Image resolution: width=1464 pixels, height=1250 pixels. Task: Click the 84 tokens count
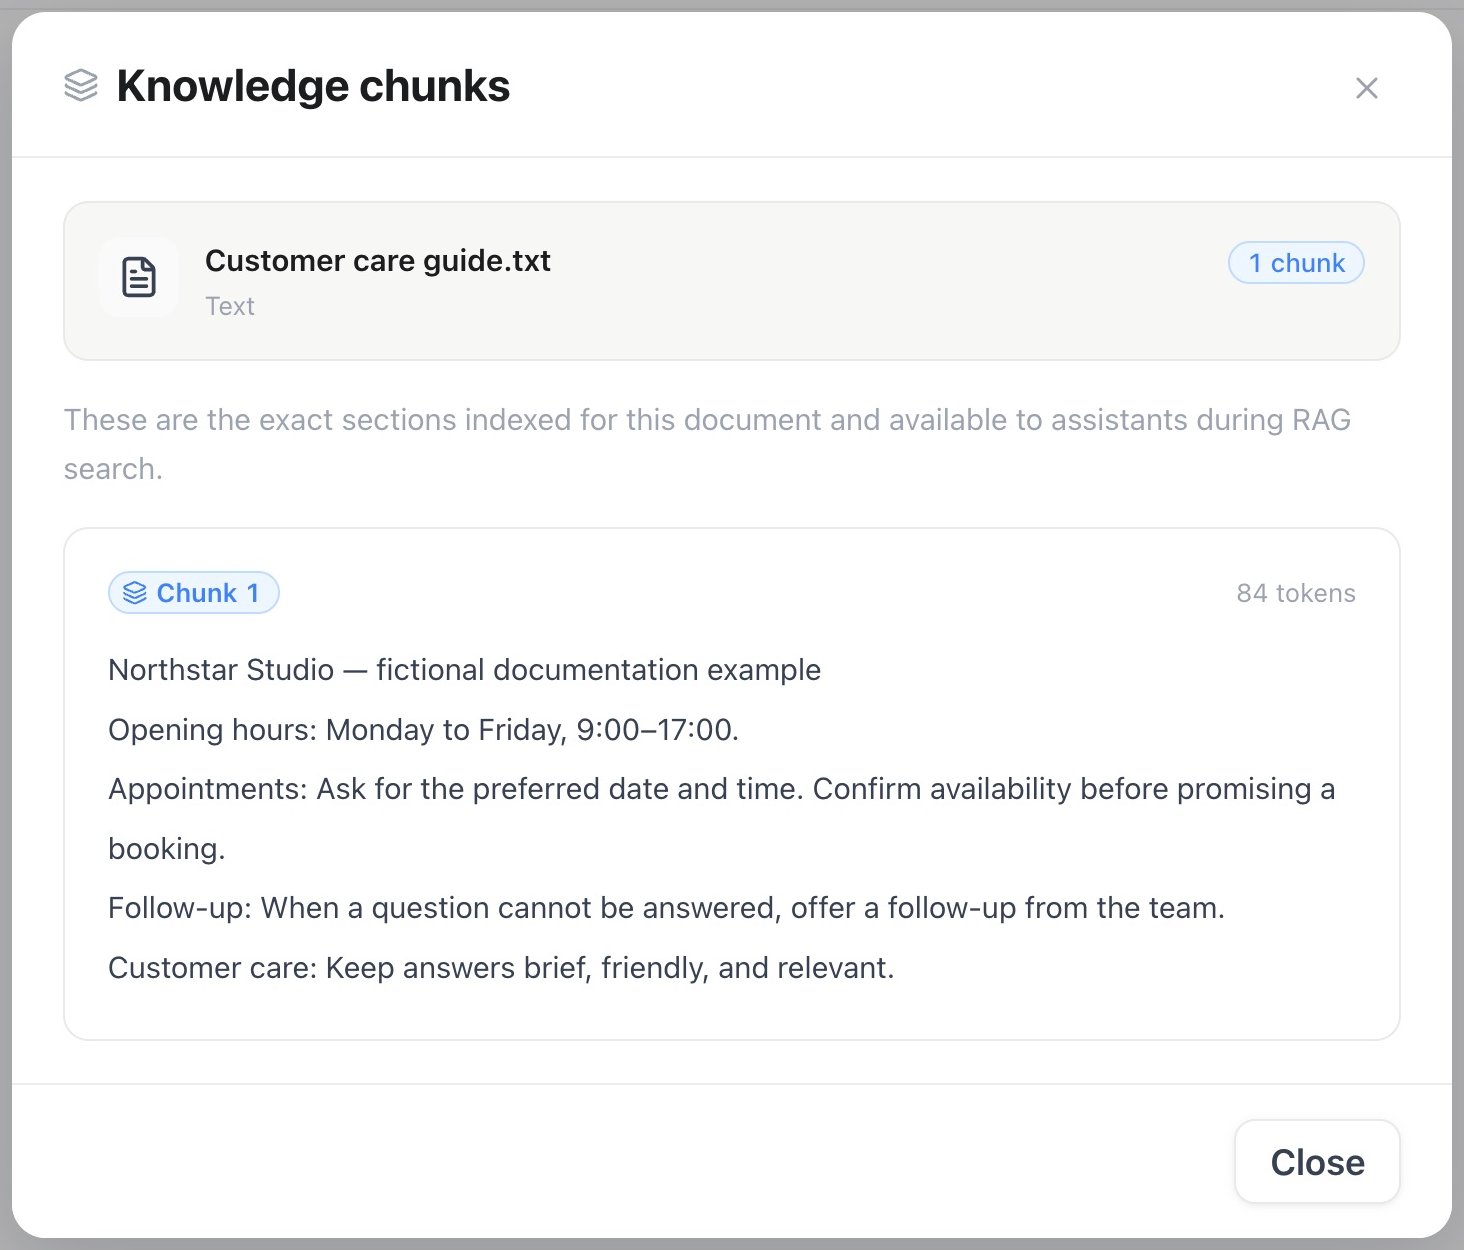point(1296,593)
